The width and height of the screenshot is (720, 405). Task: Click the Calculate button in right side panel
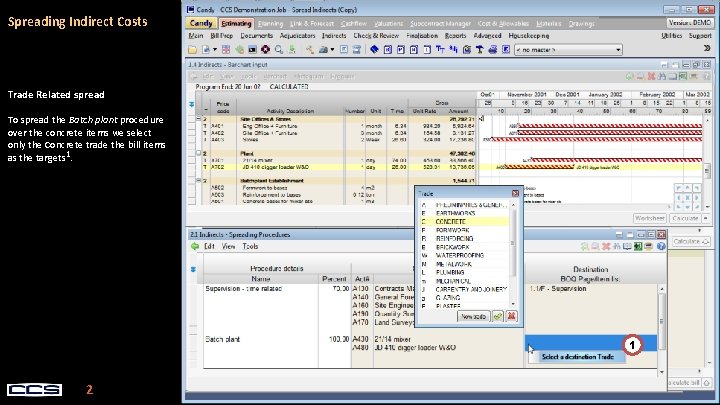click(691, 242)
